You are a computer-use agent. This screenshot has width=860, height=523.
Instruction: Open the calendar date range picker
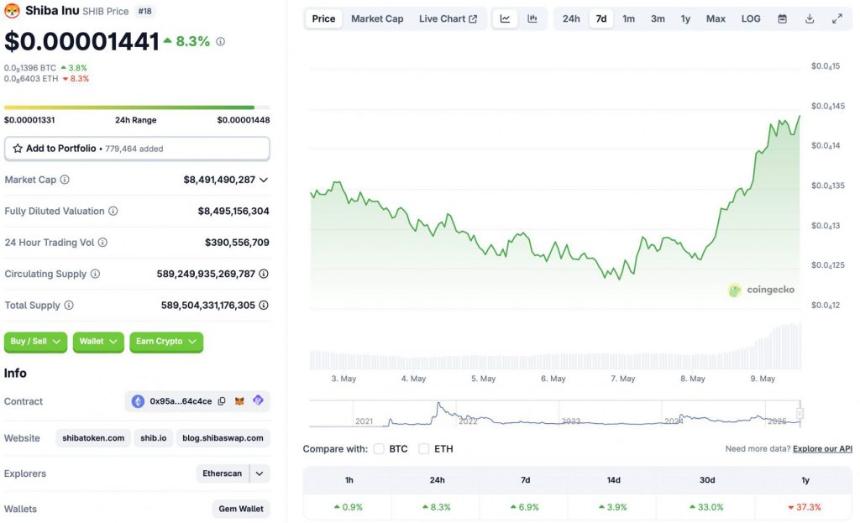[782, 19]
